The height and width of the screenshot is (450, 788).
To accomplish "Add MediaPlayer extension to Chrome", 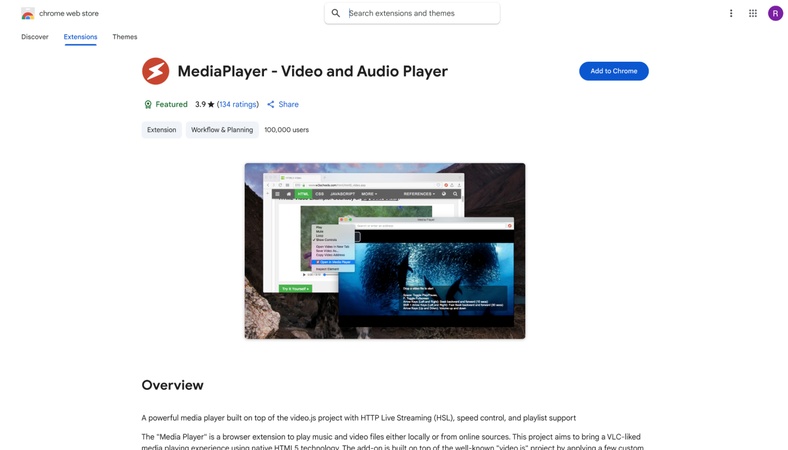I will 614,71.
